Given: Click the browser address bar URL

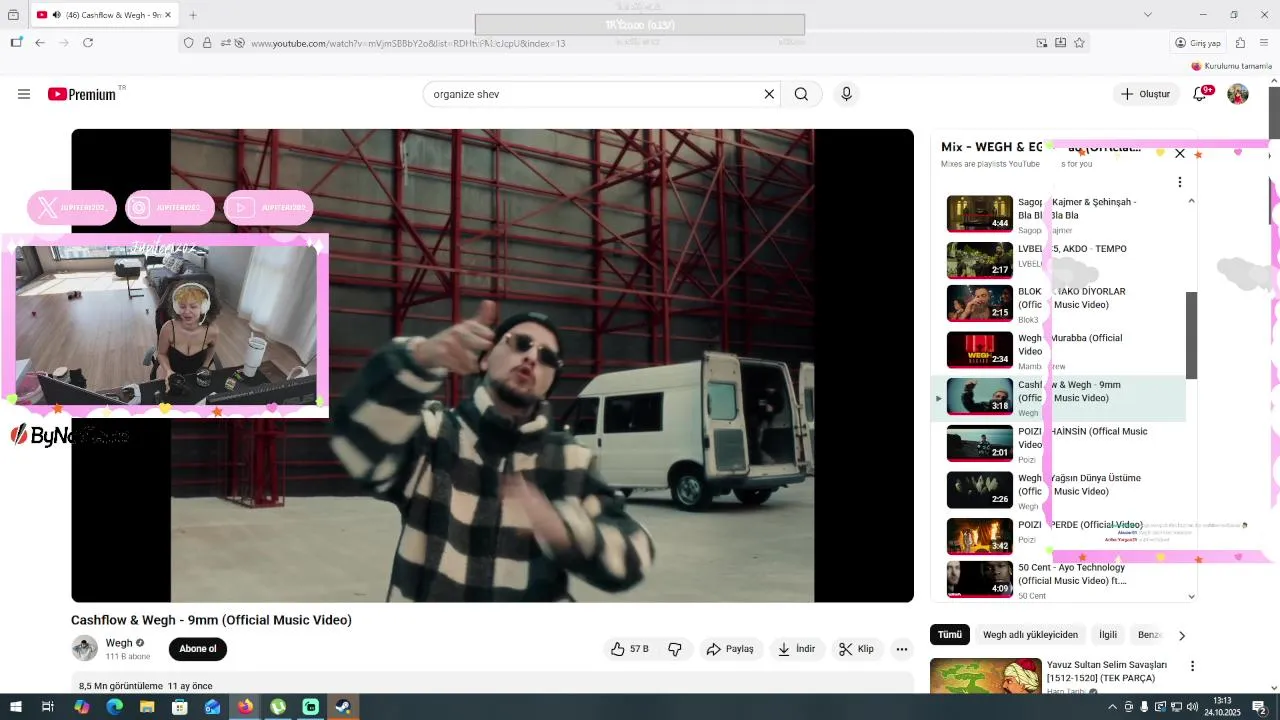Looking at the screenshot, I should point(408,43).
